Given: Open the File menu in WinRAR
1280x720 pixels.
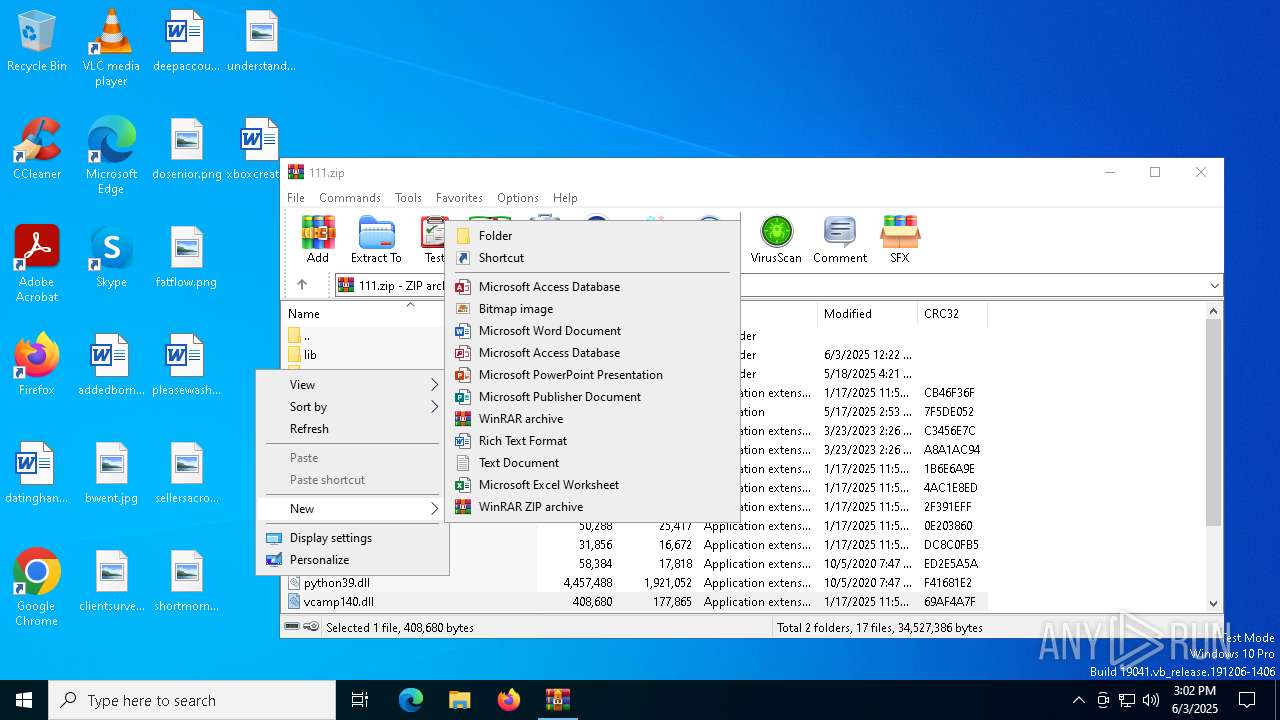Looking at the screenshot, I should pyautogui.click(x=296, y=198).
